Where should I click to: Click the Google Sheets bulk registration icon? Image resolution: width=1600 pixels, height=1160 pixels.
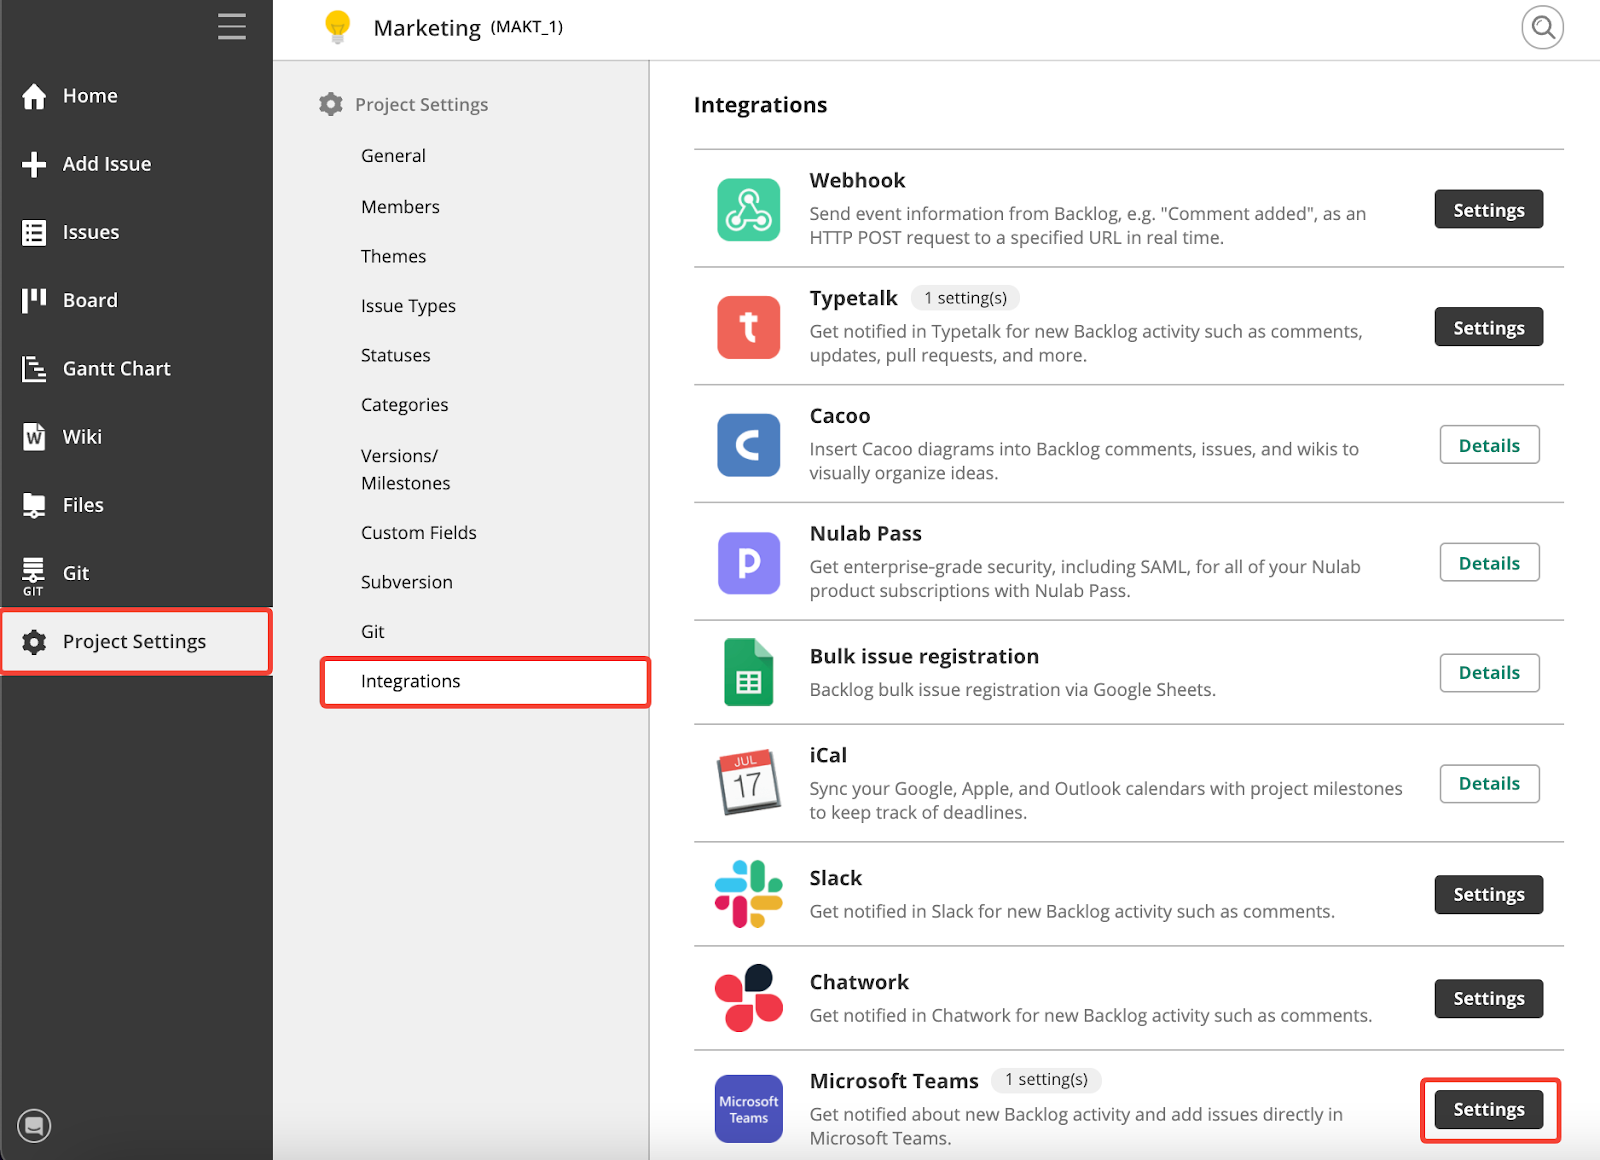click(x=749, y=672)
